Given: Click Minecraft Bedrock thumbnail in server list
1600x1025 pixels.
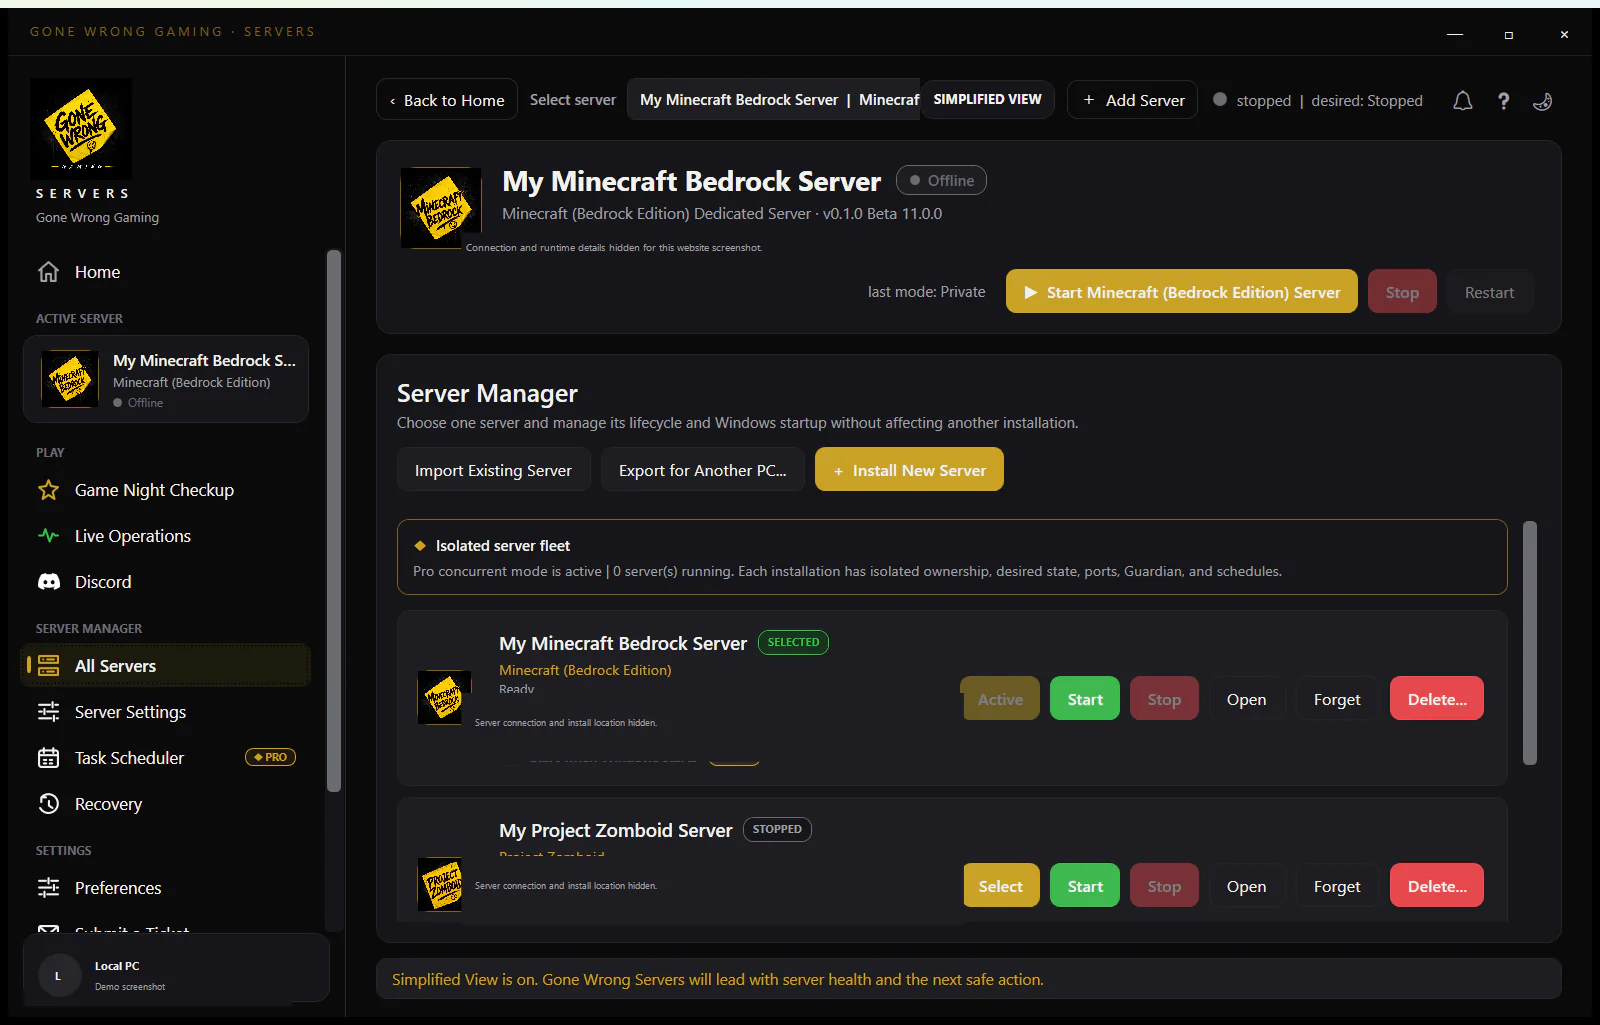Looking at the screenshot, I should pos(444,697).
